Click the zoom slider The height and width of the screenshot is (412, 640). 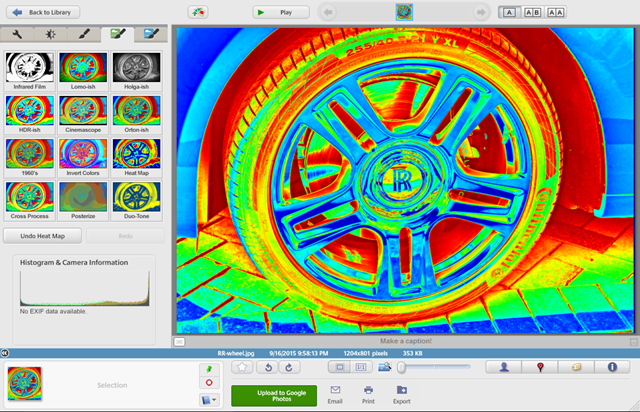(x=432, y=367)
